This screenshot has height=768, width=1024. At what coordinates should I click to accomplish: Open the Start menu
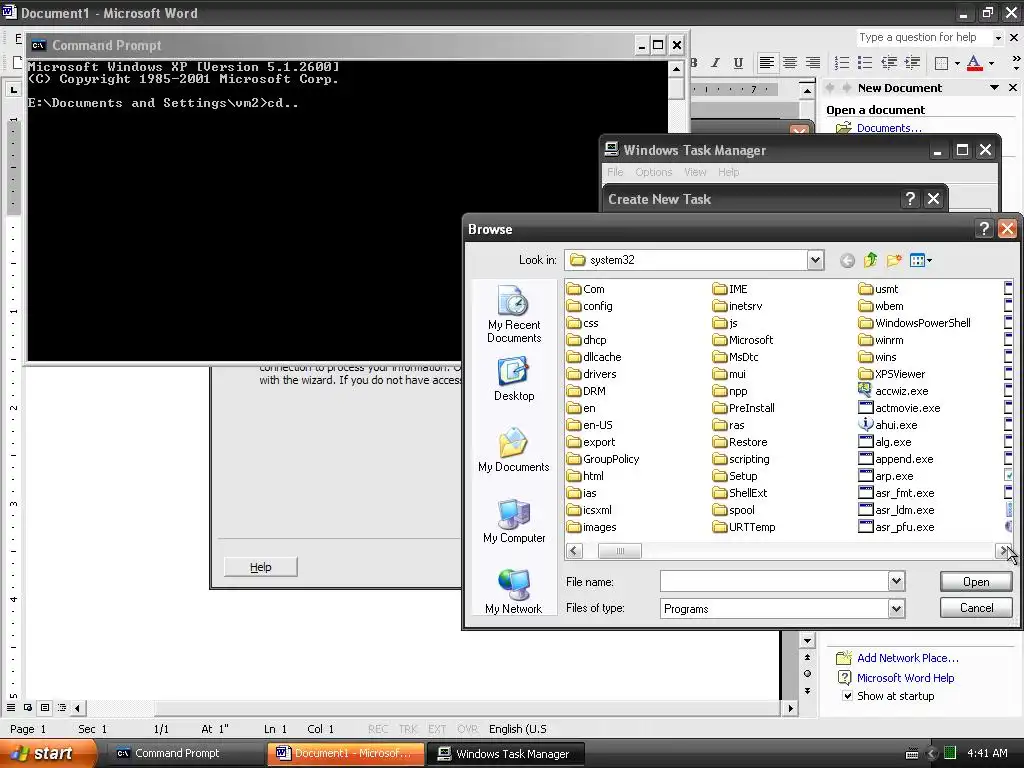pos(48,753)
